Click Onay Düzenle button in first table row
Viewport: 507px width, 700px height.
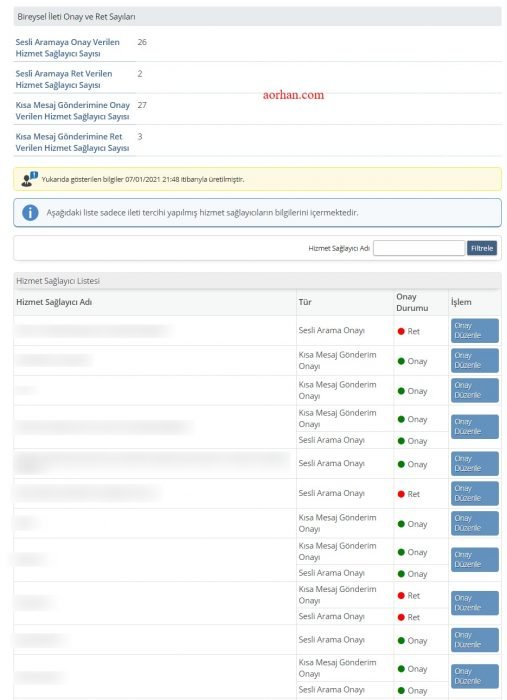point(474,330)
